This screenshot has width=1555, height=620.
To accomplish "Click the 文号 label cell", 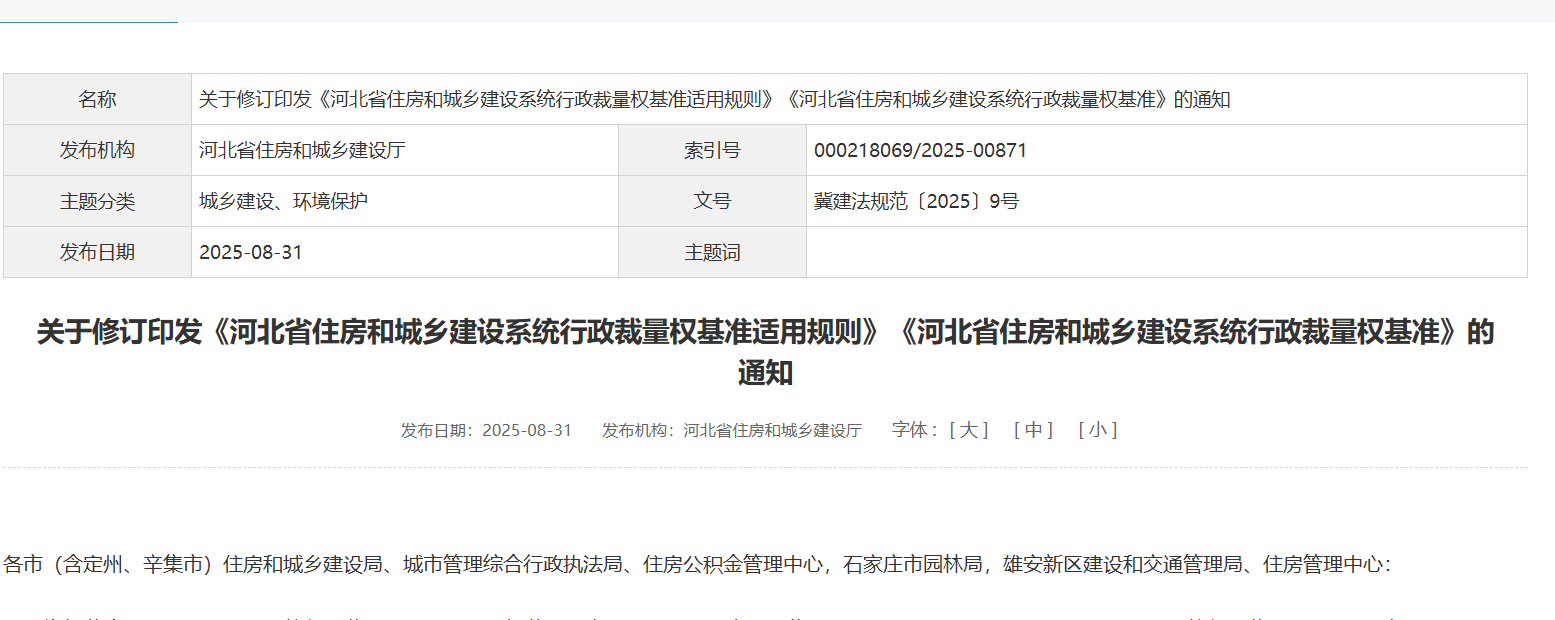I will [712, 202].
